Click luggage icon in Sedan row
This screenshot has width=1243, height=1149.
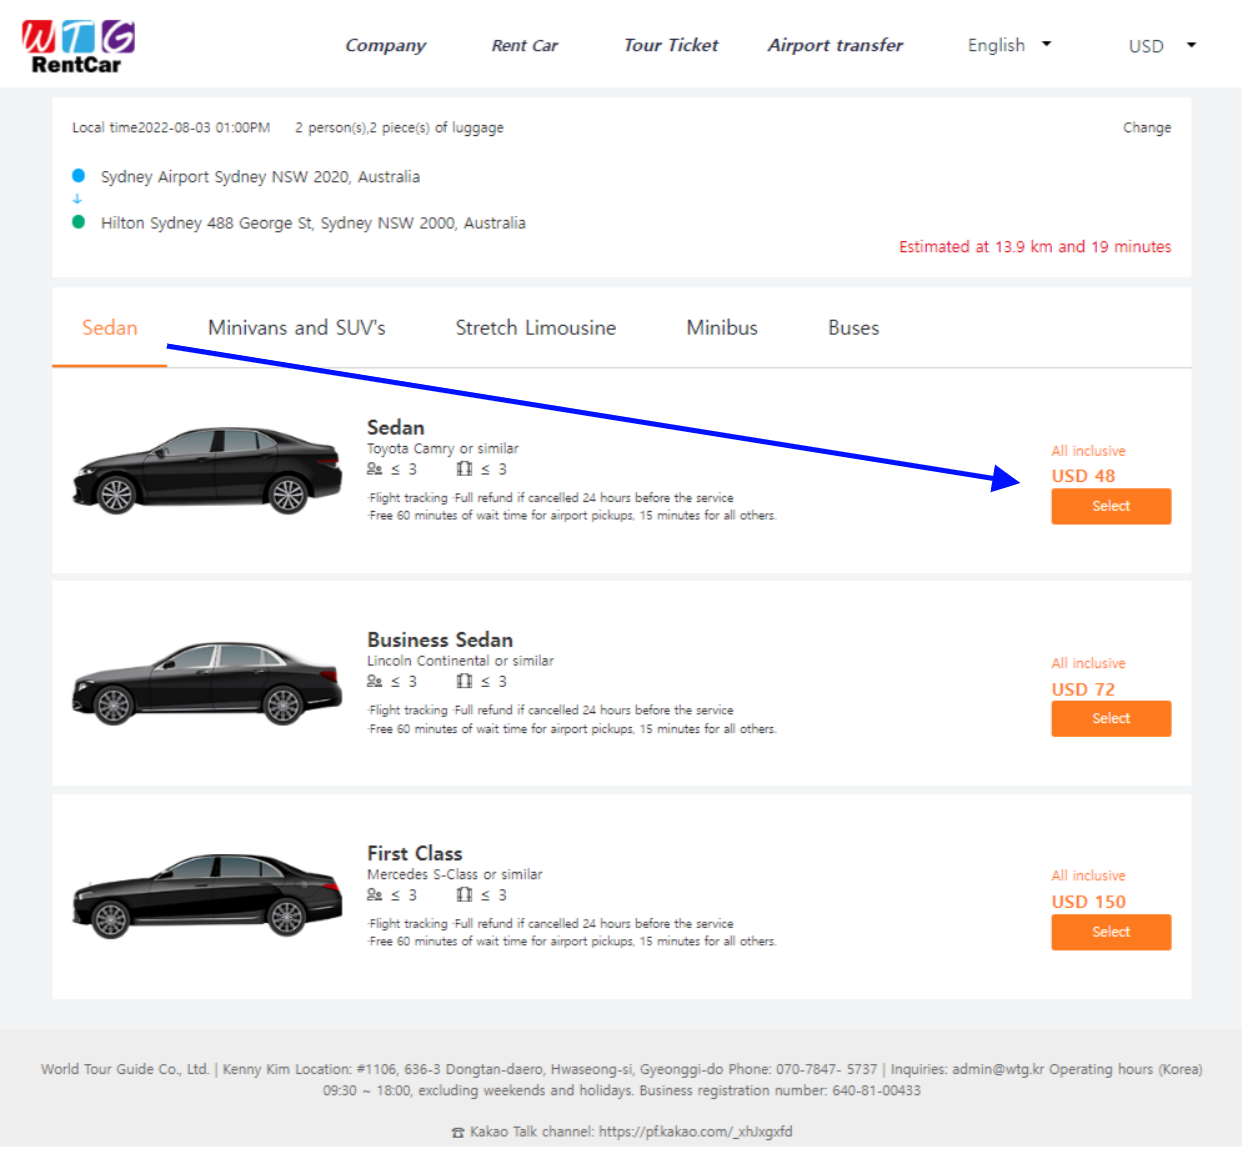pos(464,468)
